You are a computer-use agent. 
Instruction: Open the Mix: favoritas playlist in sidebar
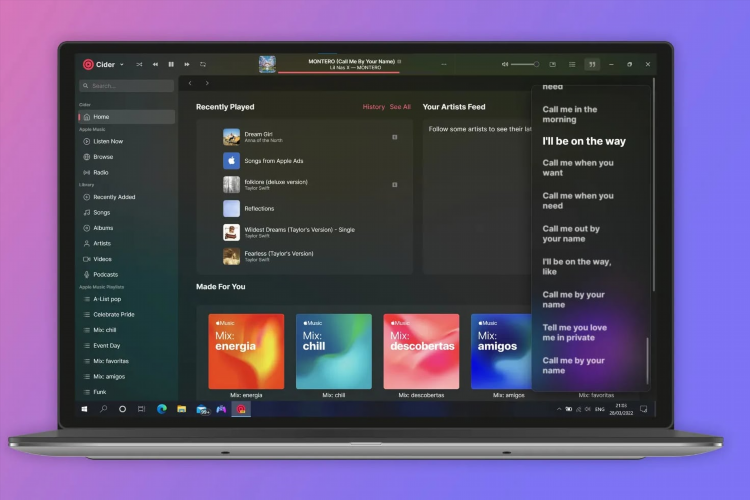click(126, 361)
